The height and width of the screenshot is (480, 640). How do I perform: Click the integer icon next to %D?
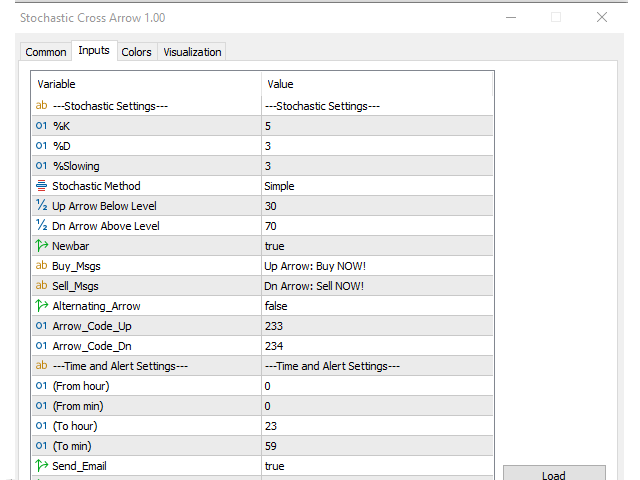41,146
